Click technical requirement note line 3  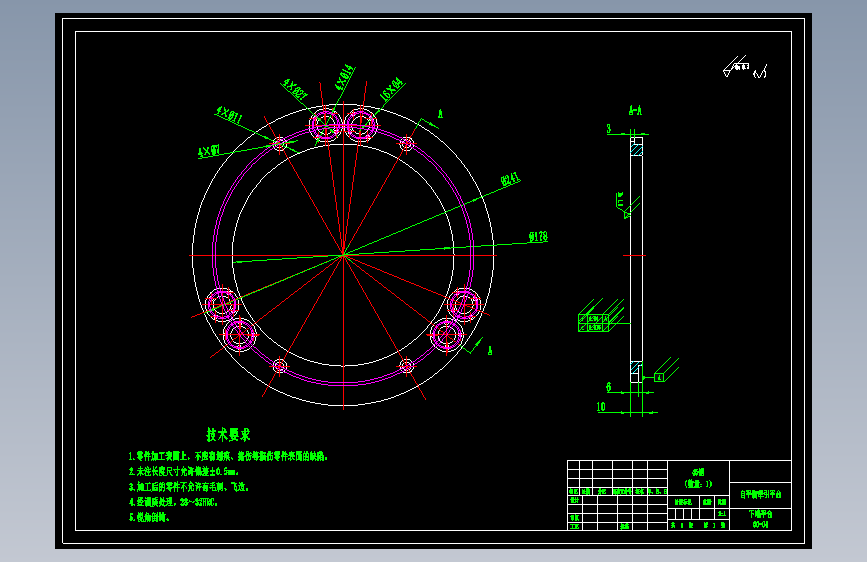click(189, 487)
